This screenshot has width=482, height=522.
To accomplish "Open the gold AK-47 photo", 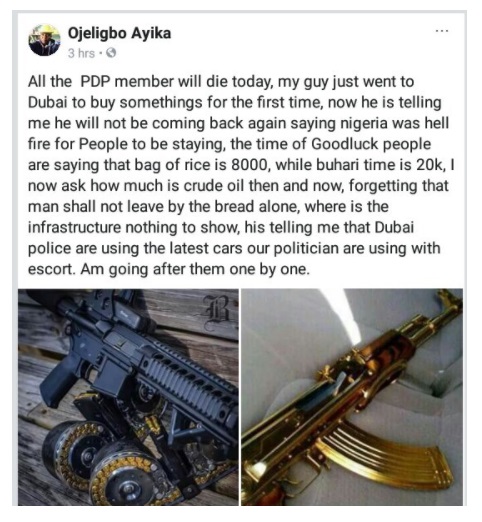I will [352, 397].
